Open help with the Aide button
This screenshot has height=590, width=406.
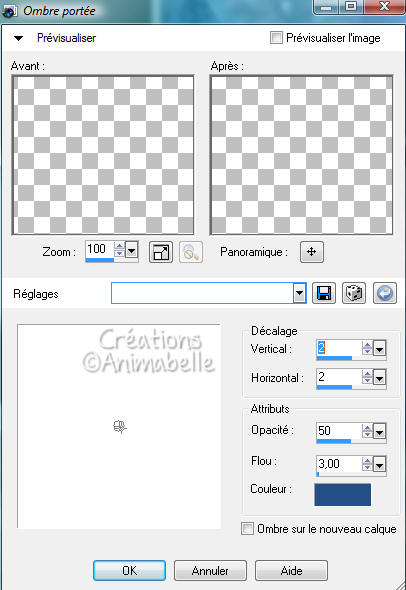pyautogui.click(x=291, y=570)
